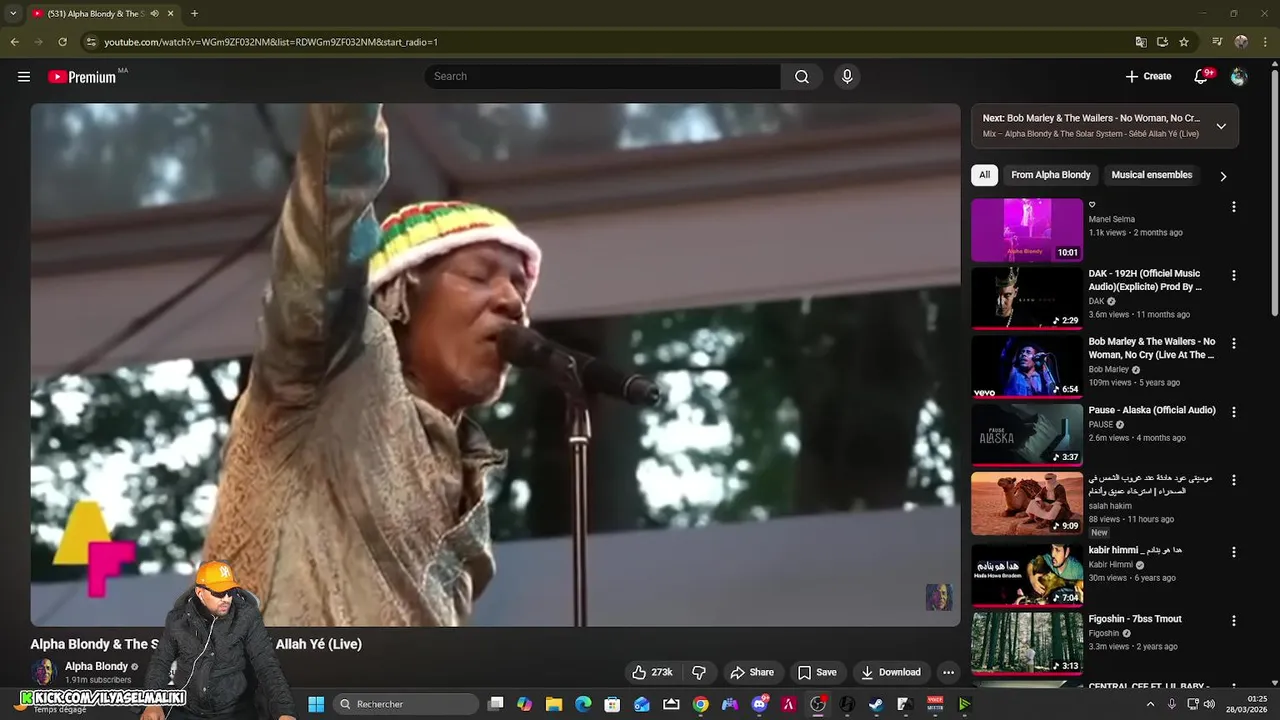Go to YouTube Premium home logo
The image size is (1280, 720).
[82, 77]
